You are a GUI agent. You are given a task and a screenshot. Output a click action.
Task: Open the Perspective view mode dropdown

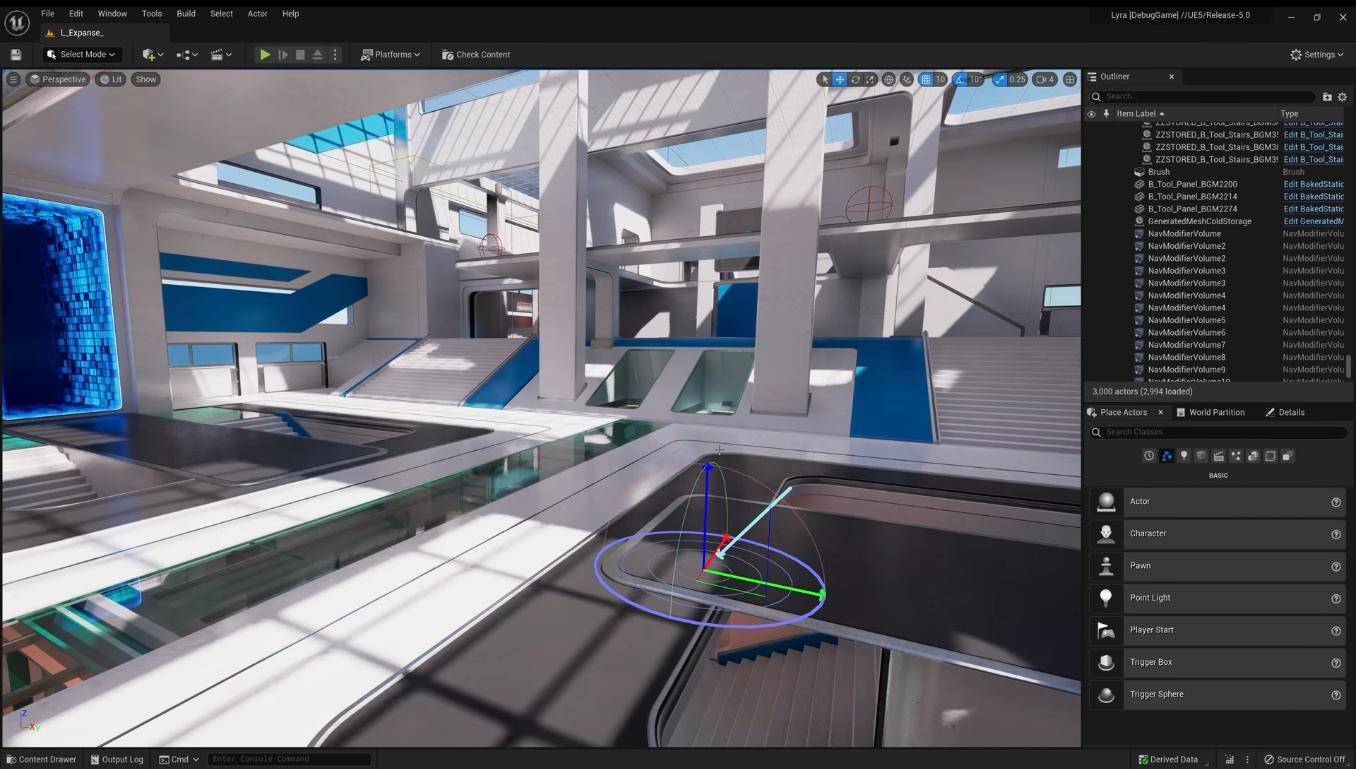58,79
